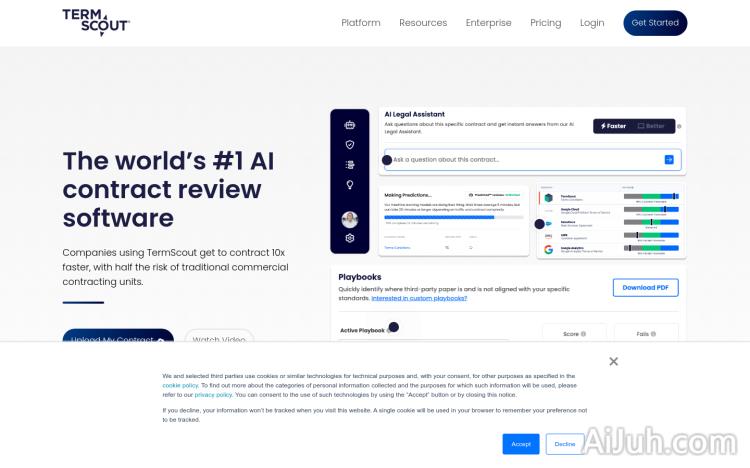Open the Platform menu
Screen dimensions: 750x468
361,23
